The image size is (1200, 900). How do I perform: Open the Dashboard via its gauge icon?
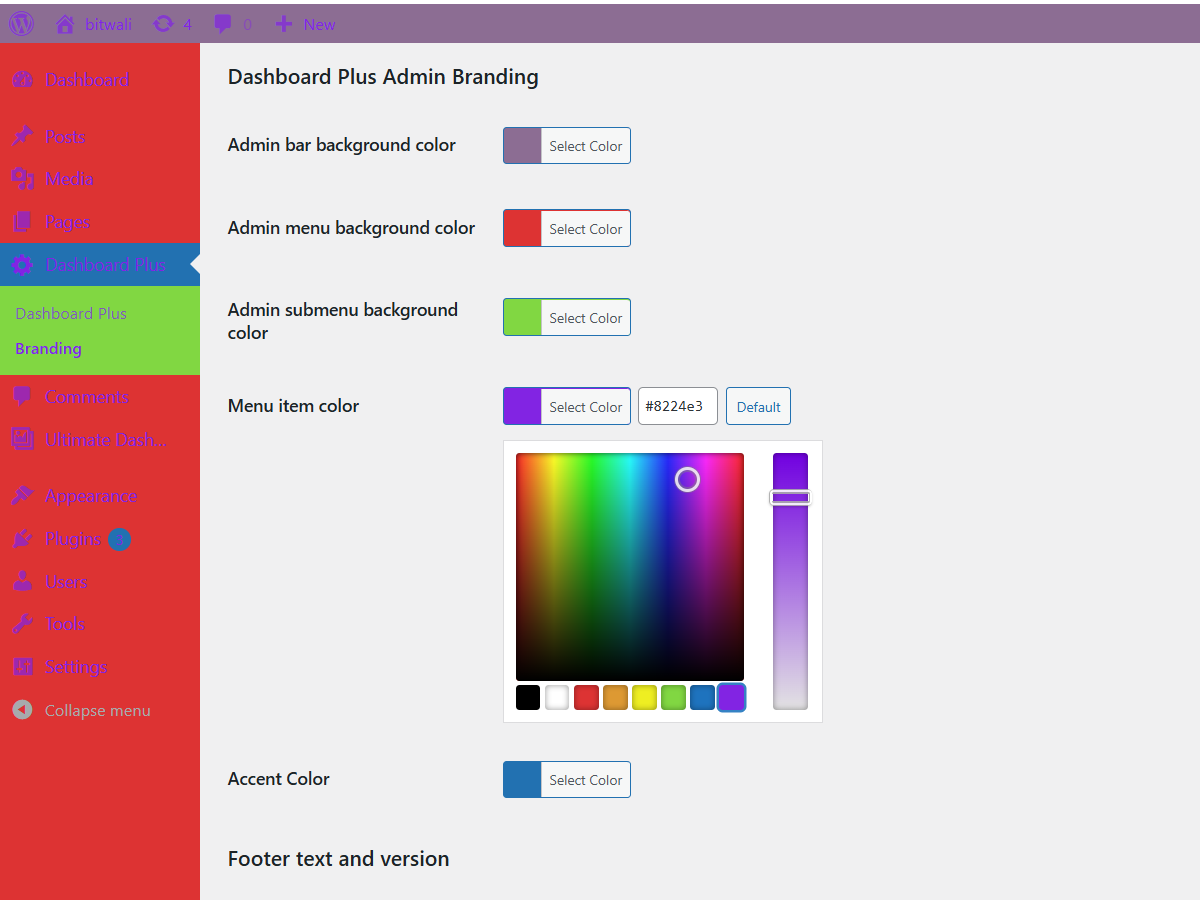(22, 79)
